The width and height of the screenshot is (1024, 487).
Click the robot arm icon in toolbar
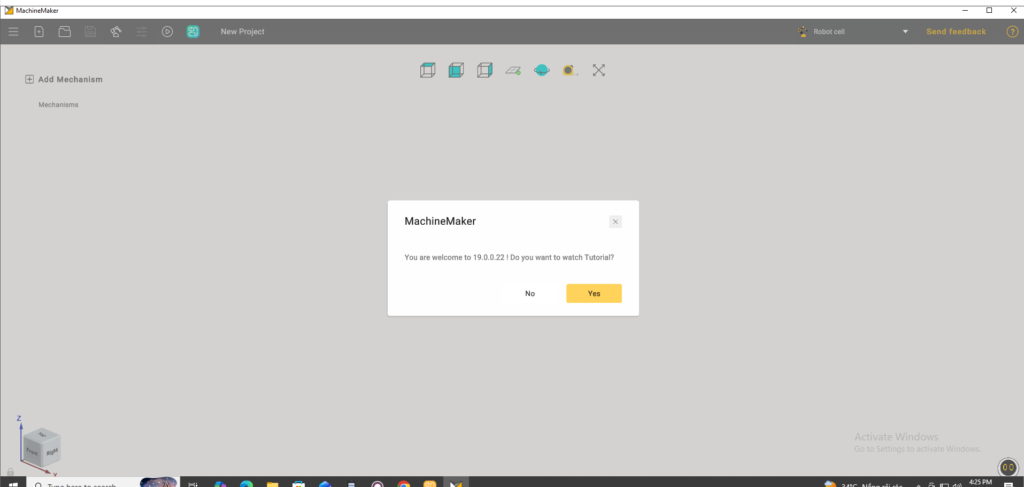pyautogui.click(x=116, y=32)
